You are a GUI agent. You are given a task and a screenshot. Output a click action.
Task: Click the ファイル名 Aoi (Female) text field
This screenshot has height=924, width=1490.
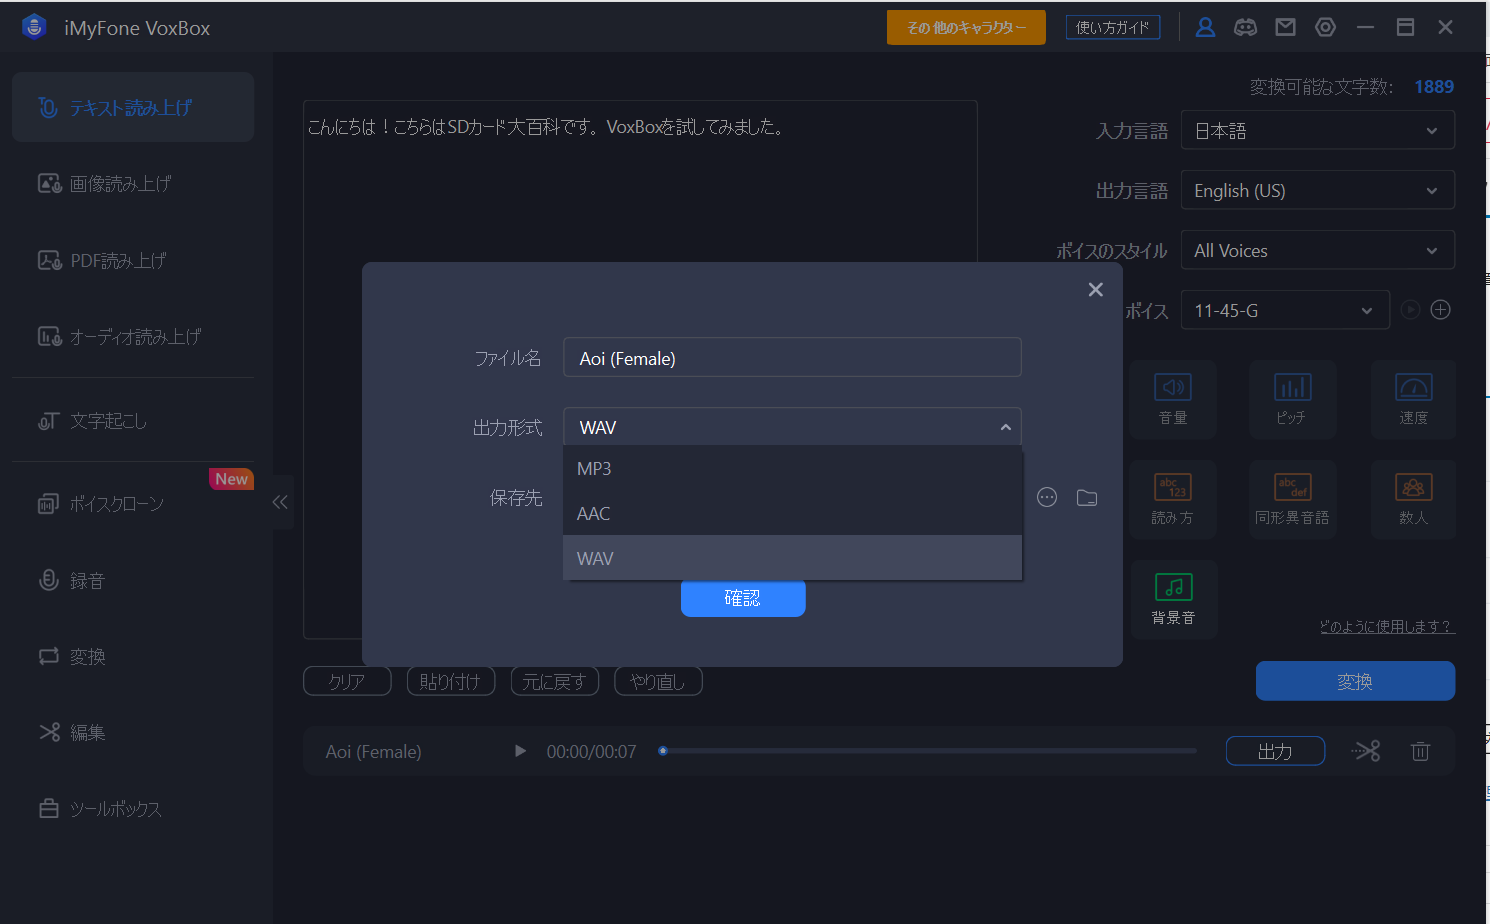click(x=792, y=358)
